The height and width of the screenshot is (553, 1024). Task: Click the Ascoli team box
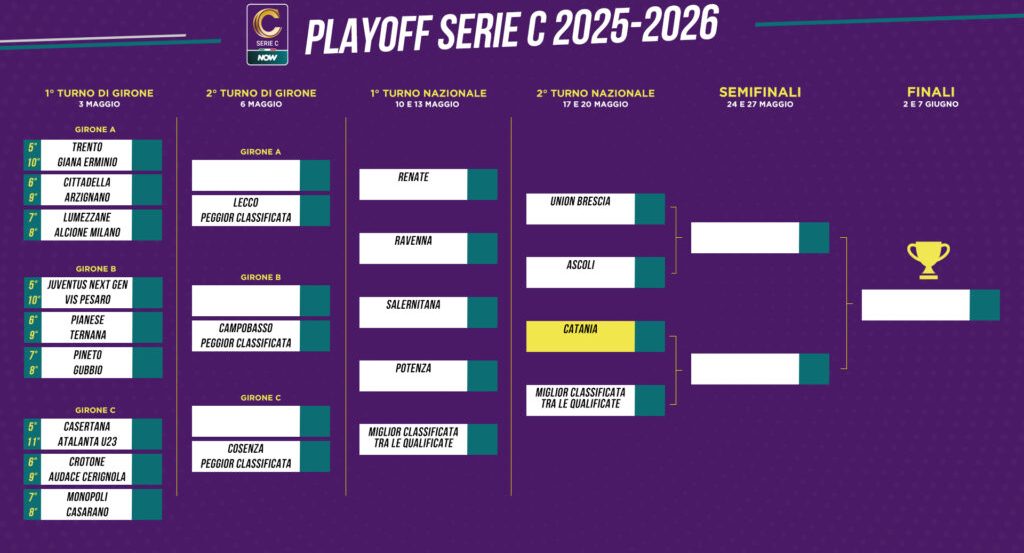pos(581,272)
